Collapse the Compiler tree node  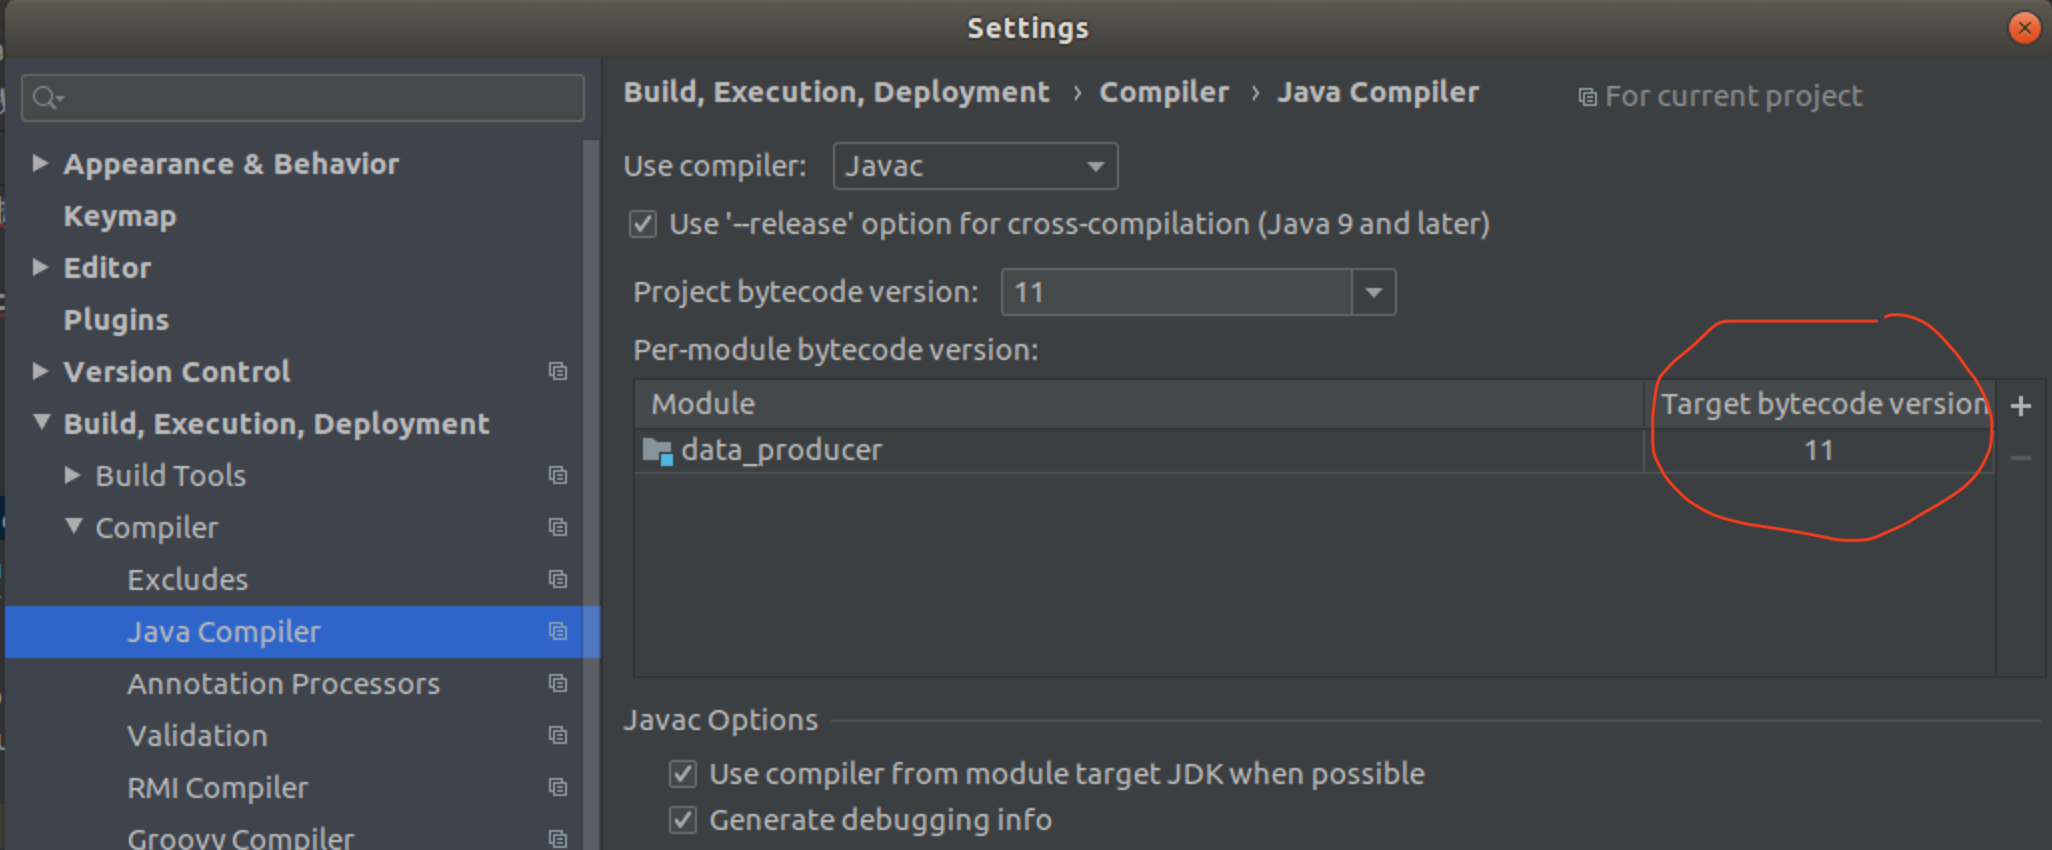click(73, 526)
